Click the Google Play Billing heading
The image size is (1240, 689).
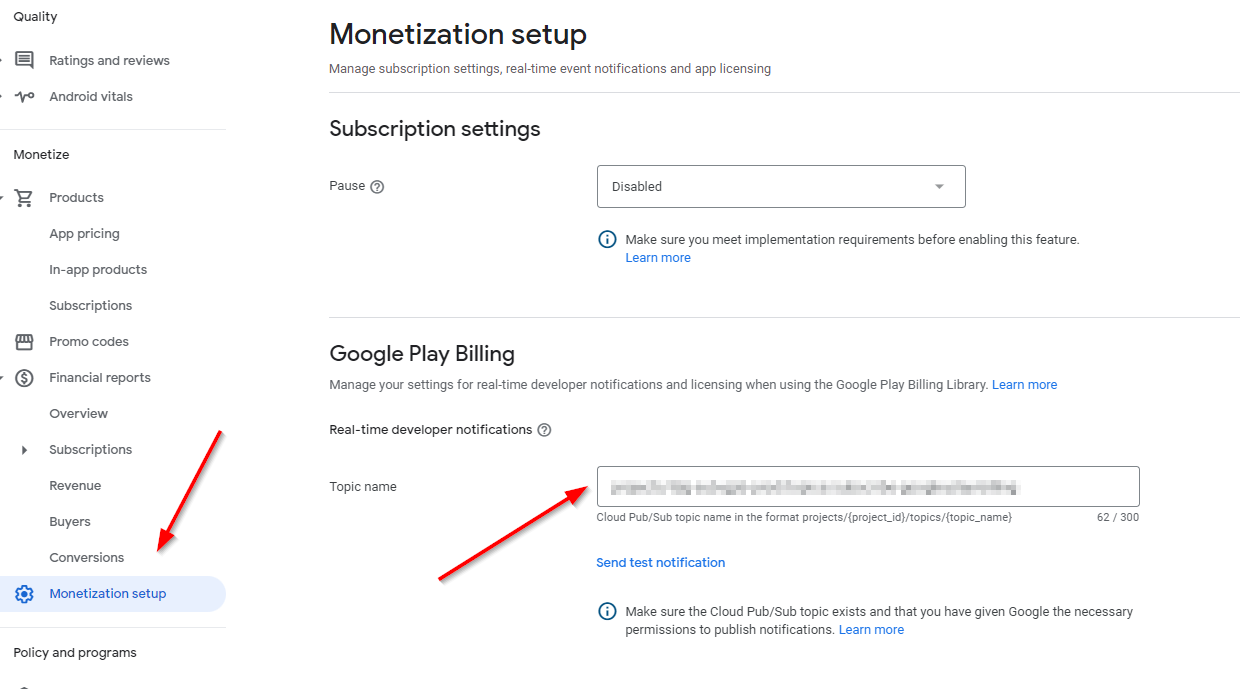point(422,354)
